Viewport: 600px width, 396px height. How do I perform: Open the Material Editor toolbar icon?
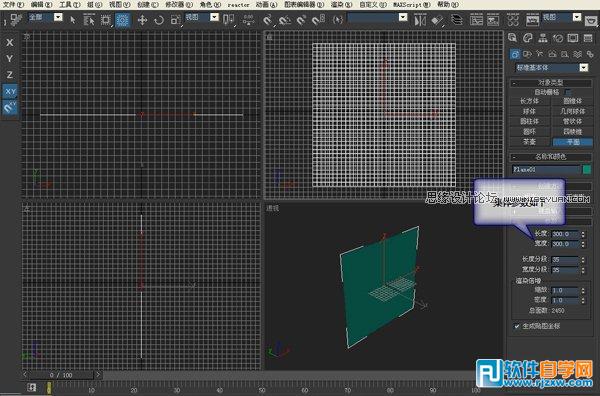[x=513, y=20]
